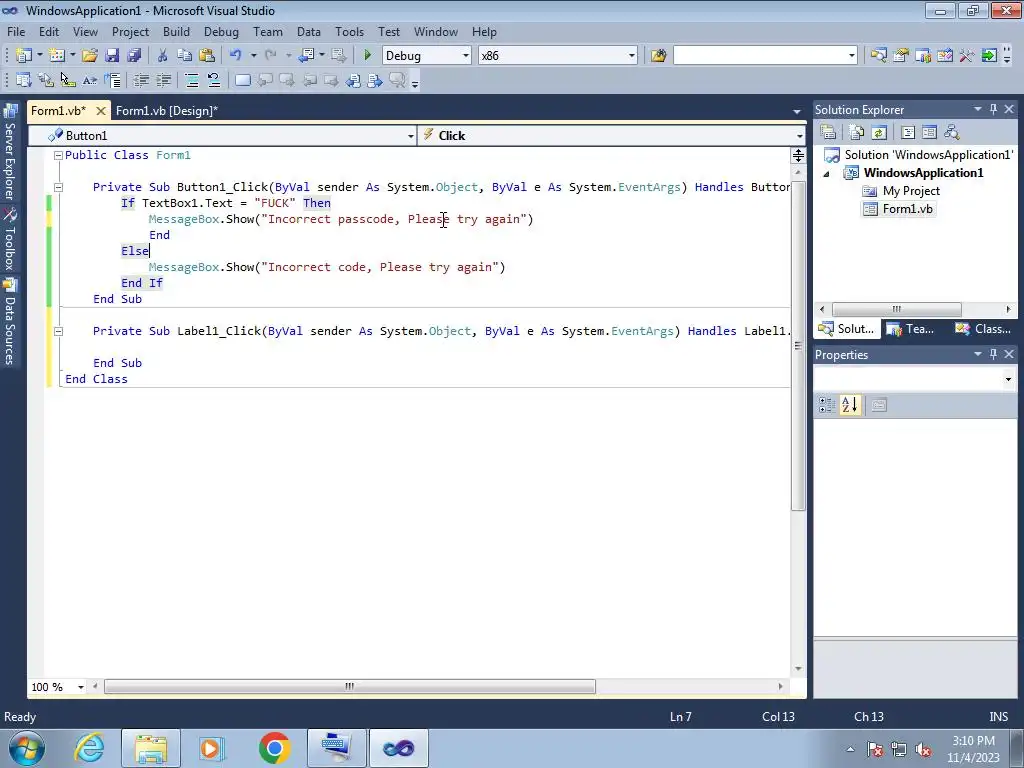The width and height of the screenshot is (1024, 768).
Task: Toggle auto-hide pin on Properties panel
Action: click(x=993, y=354)
